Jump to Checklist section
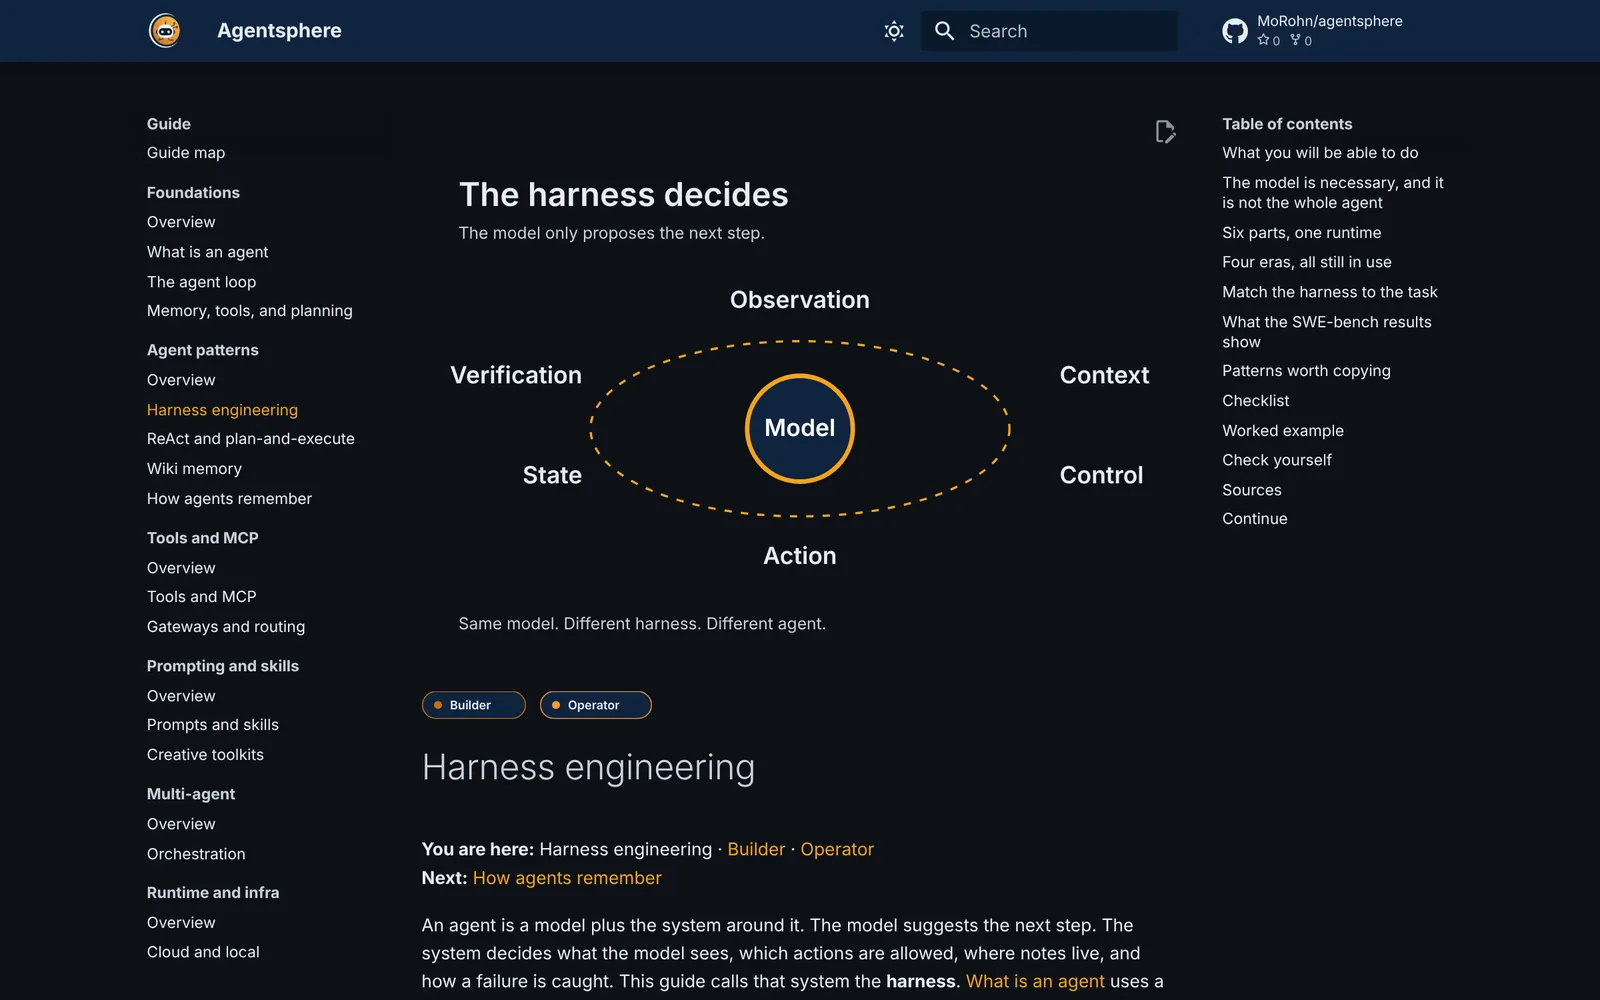 1255,401
